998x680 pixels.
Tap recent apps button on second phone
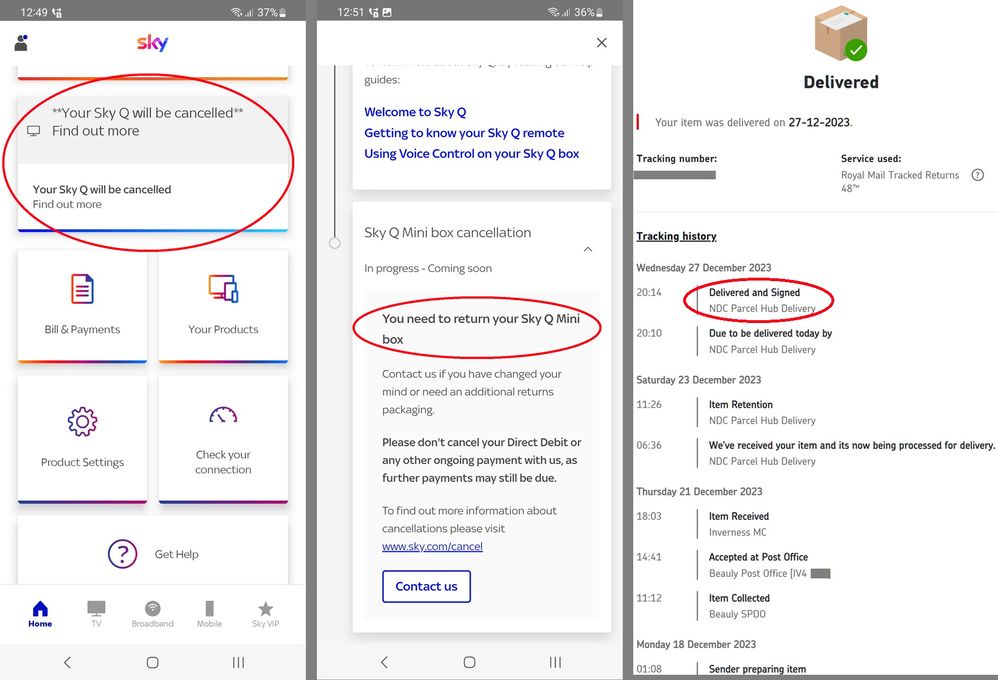(x=555, y=662)
